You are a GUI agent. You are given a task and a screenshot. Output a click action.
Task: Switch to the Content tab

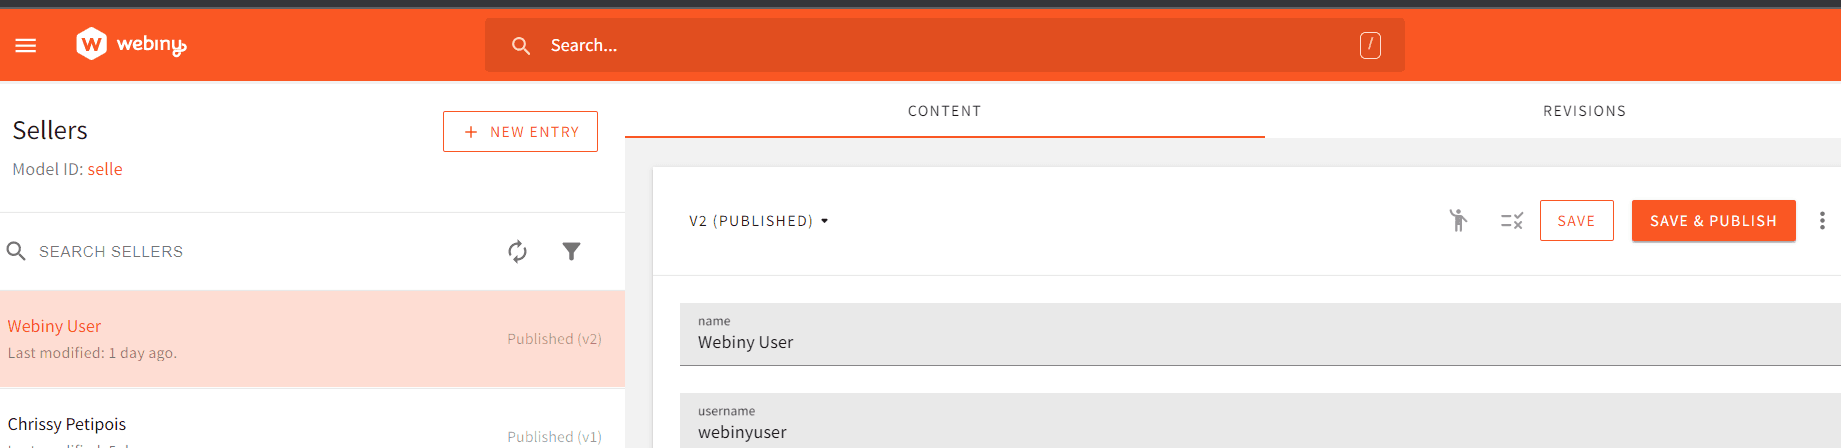coord(944,111)
